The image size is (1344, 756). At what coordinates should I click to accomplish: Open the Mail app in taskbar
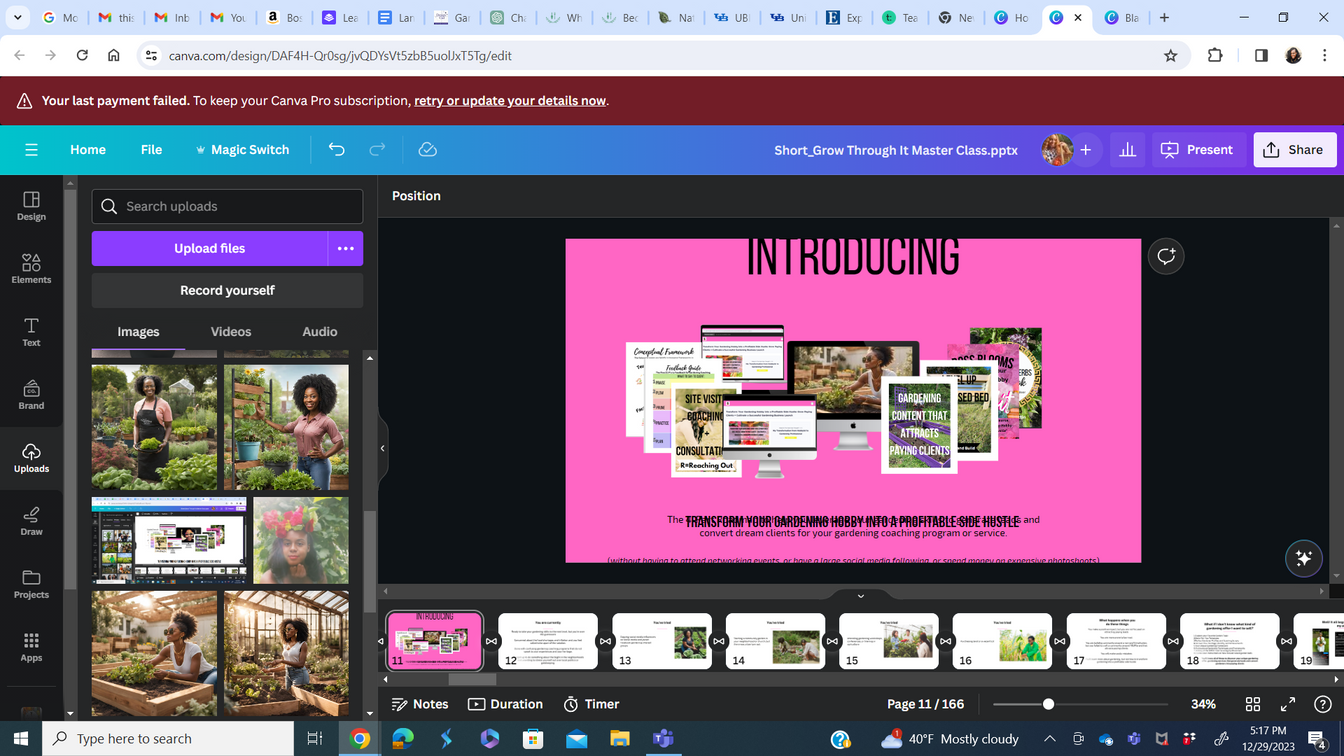tap(577, 739)
